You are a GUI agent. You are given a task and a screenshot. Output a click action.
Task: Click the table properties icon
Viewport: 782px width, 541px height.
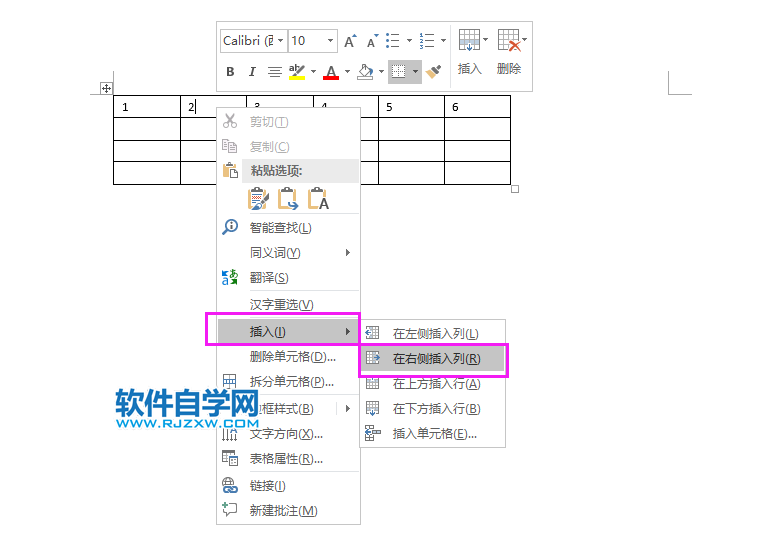click(x=230, y=458)
